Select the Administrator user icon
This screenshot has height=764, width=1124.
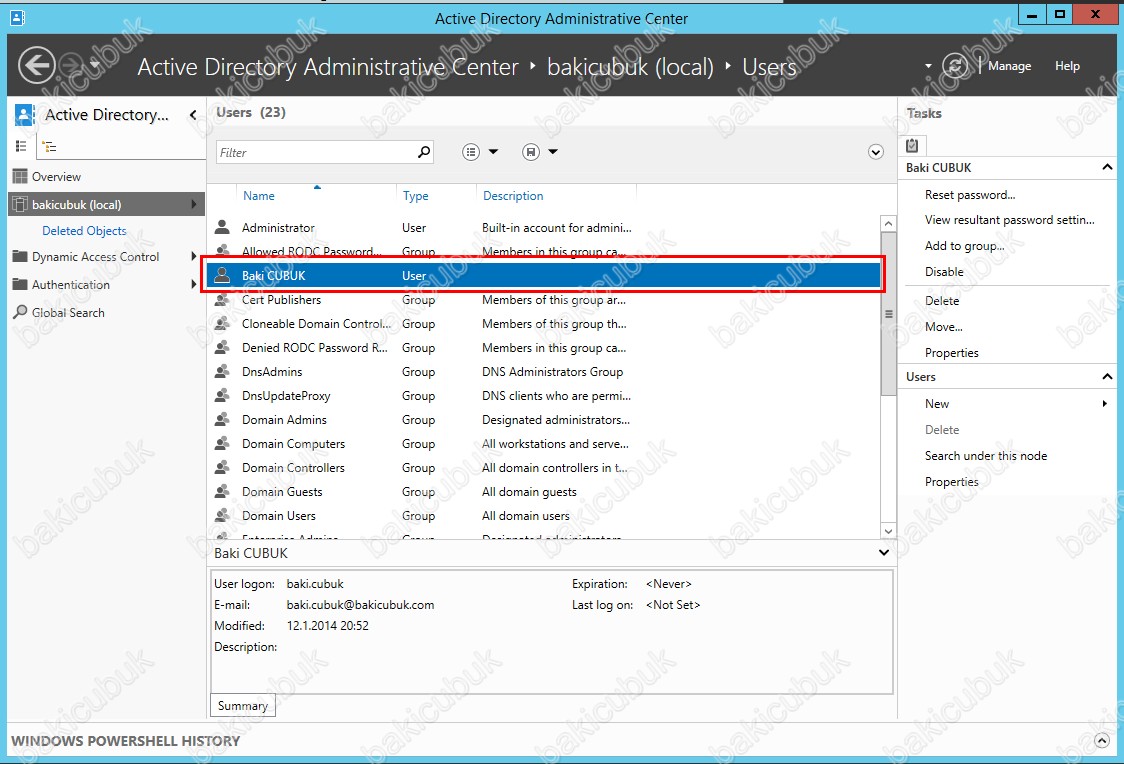222,227
